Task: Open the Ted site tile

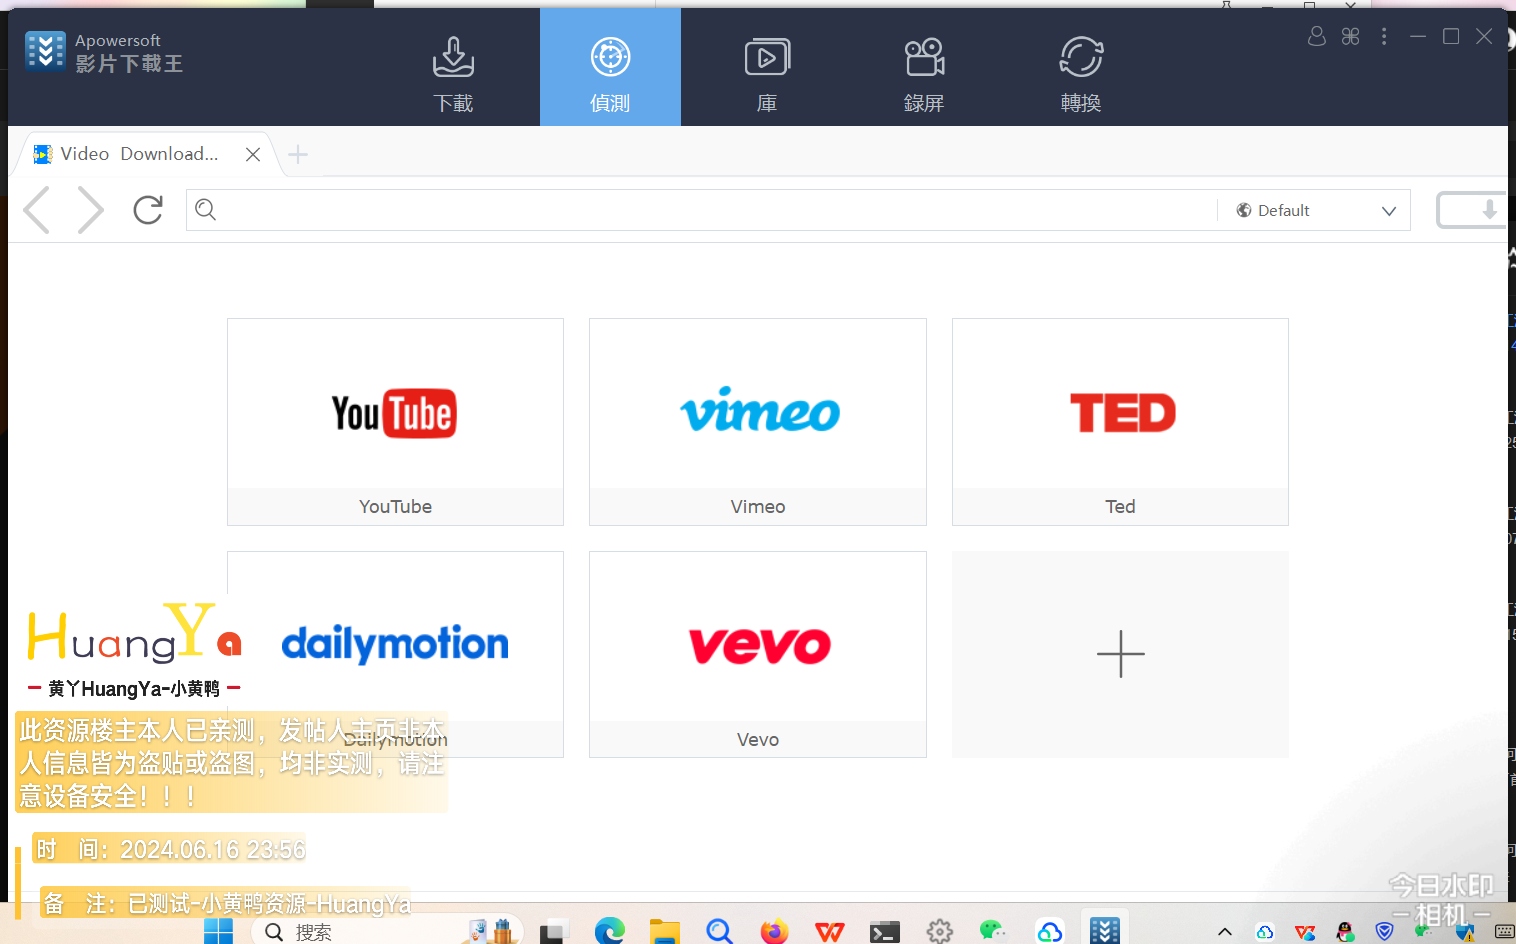Action: point(1120,422)
